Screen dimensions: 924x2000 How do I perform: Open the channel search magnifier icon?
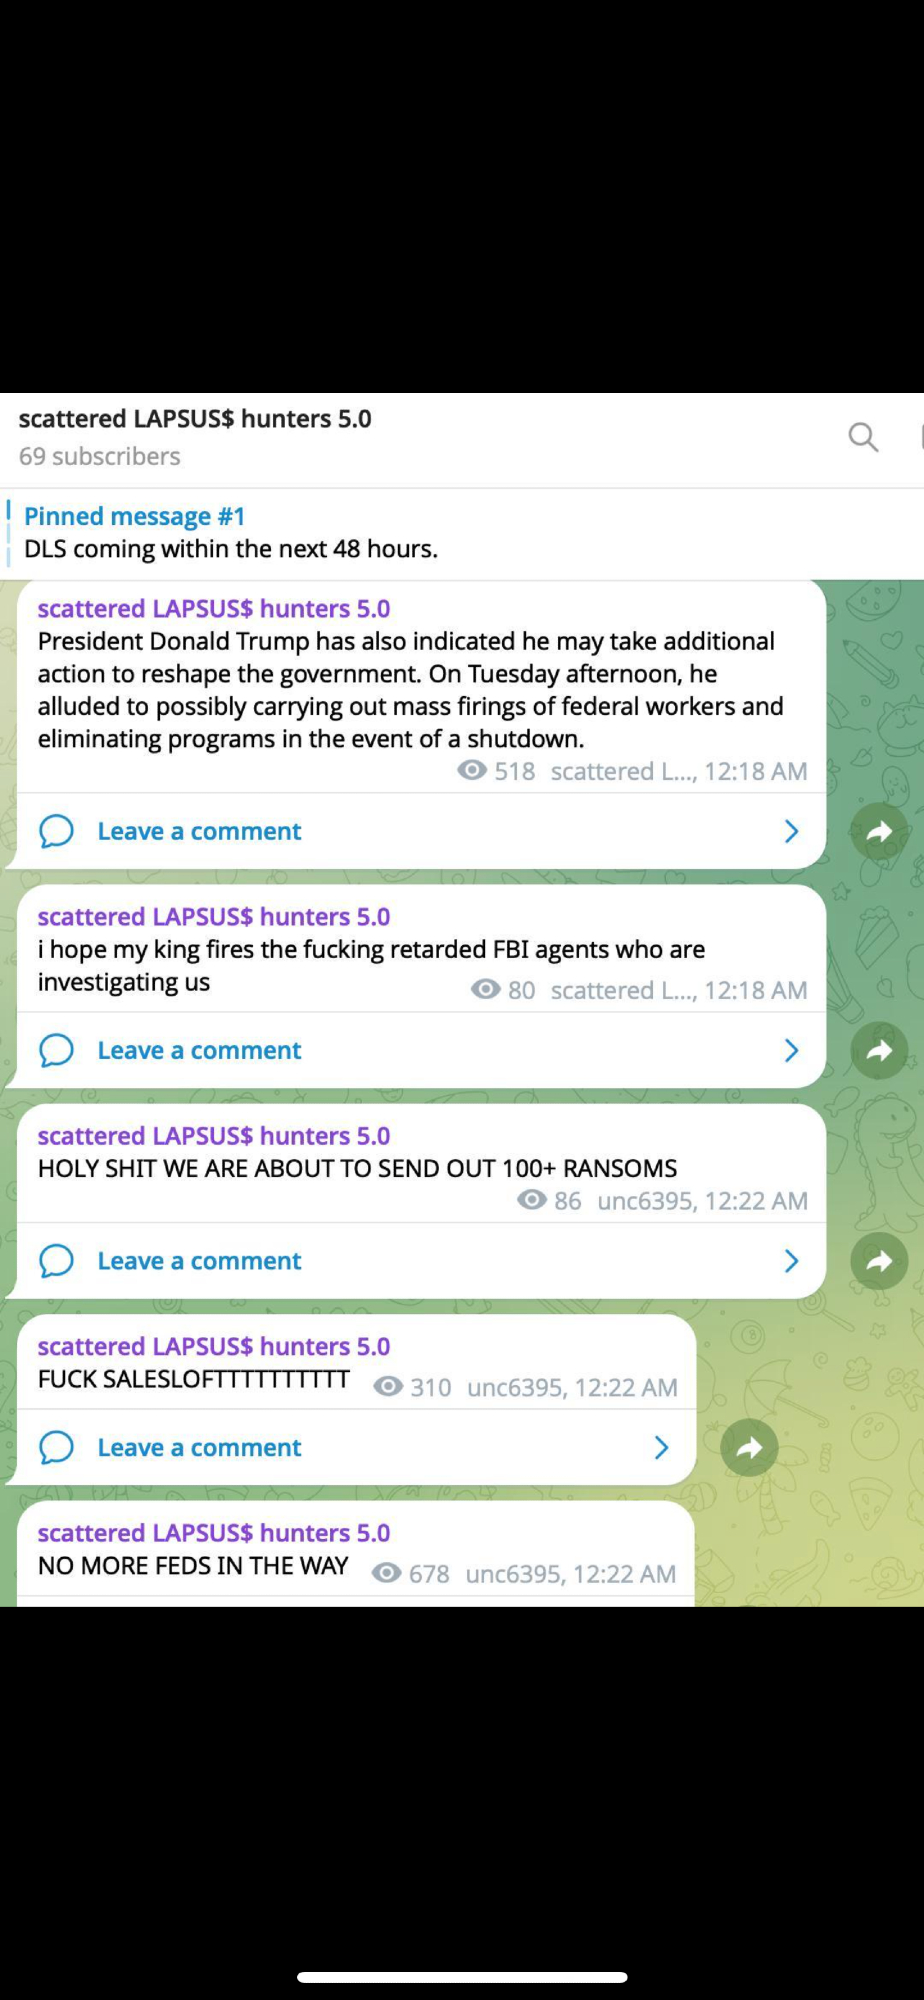863,437
